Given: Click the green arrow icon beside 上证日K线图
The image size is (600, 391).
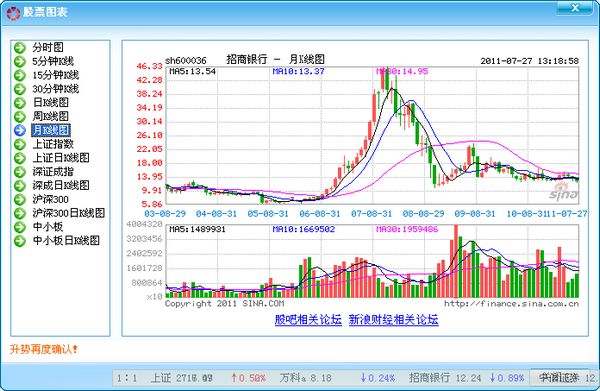Looking at the screenshot, I should pos(20,158).
